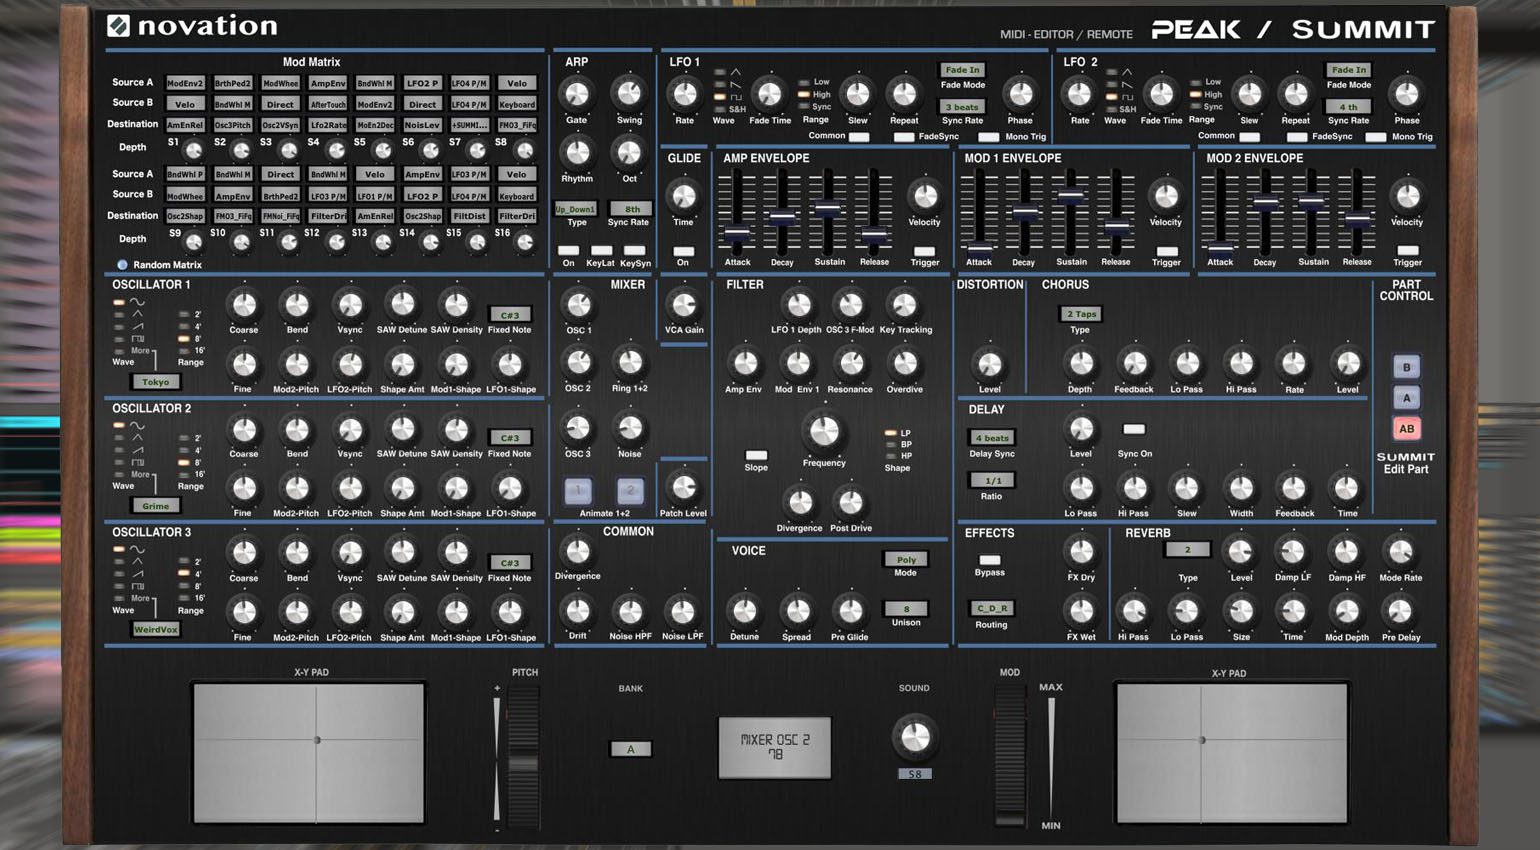Toggle the Glide On switch
The width and height of the screenshot is (1540, 850).
point(683,252)
